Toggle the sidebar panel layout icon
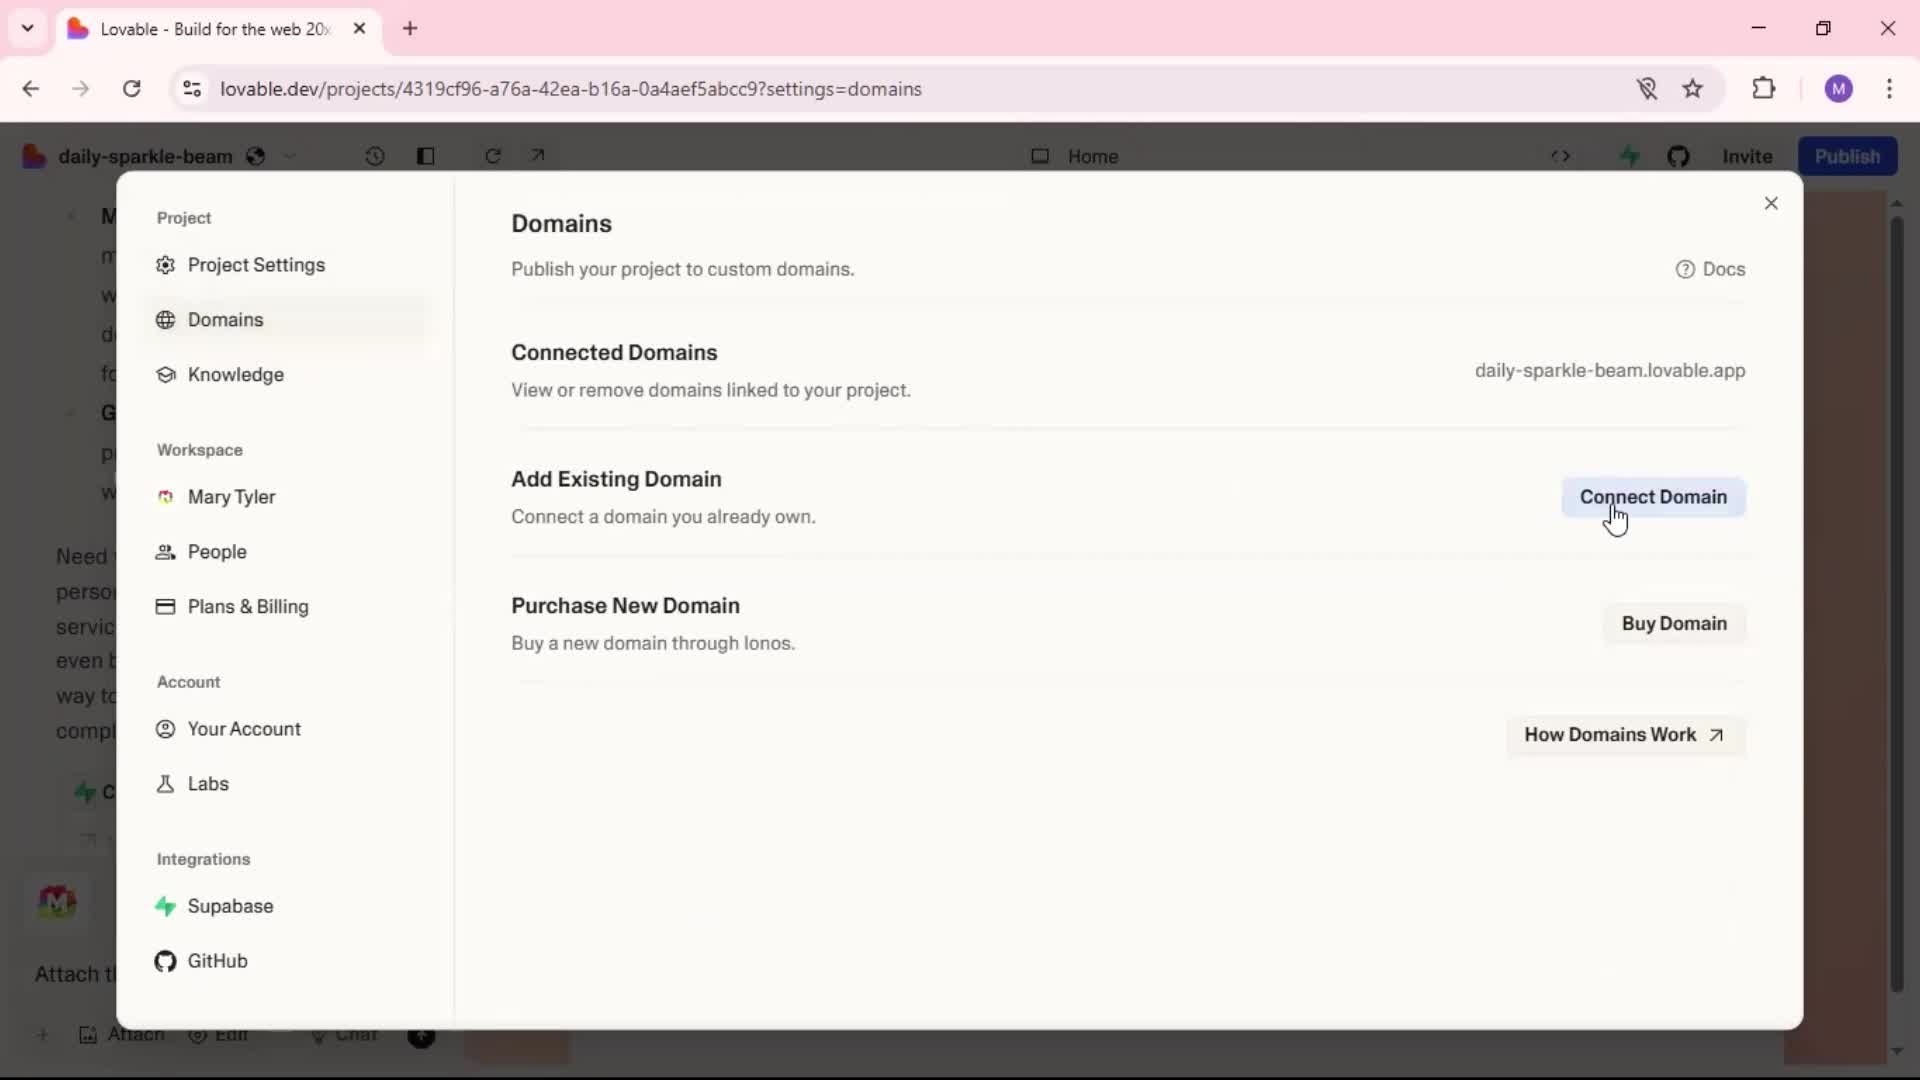The height and width of the screenshot is (1080, 1920). click(x=425, y=156)
